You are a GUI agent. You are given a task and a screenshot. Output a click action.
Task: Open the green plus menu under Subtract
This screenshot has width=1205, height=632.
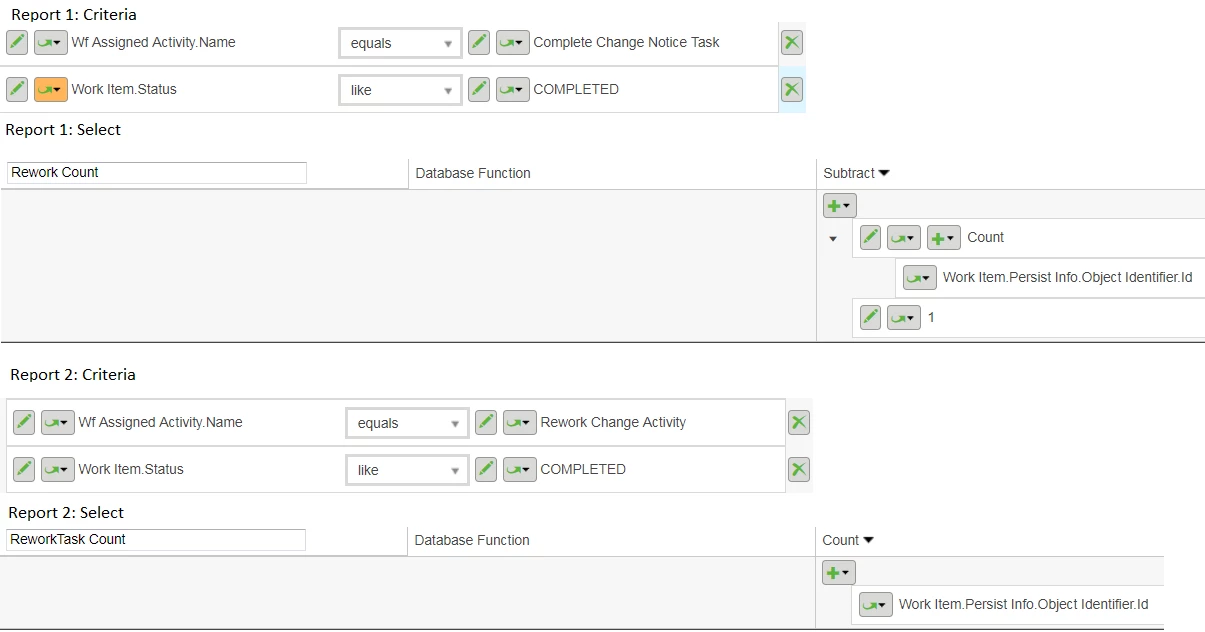click(839, 205)
